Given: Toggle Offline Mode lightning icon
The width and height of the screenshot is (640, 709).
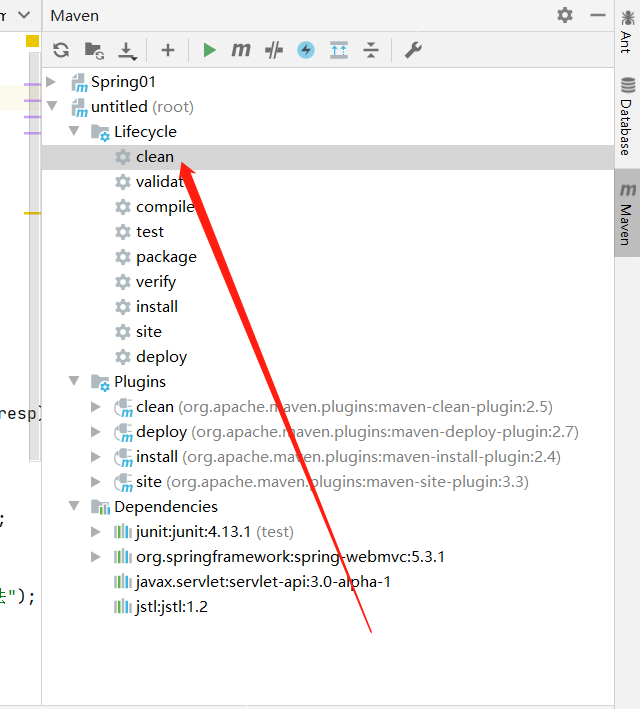Looking at the screenshot, I should point(306,50).
